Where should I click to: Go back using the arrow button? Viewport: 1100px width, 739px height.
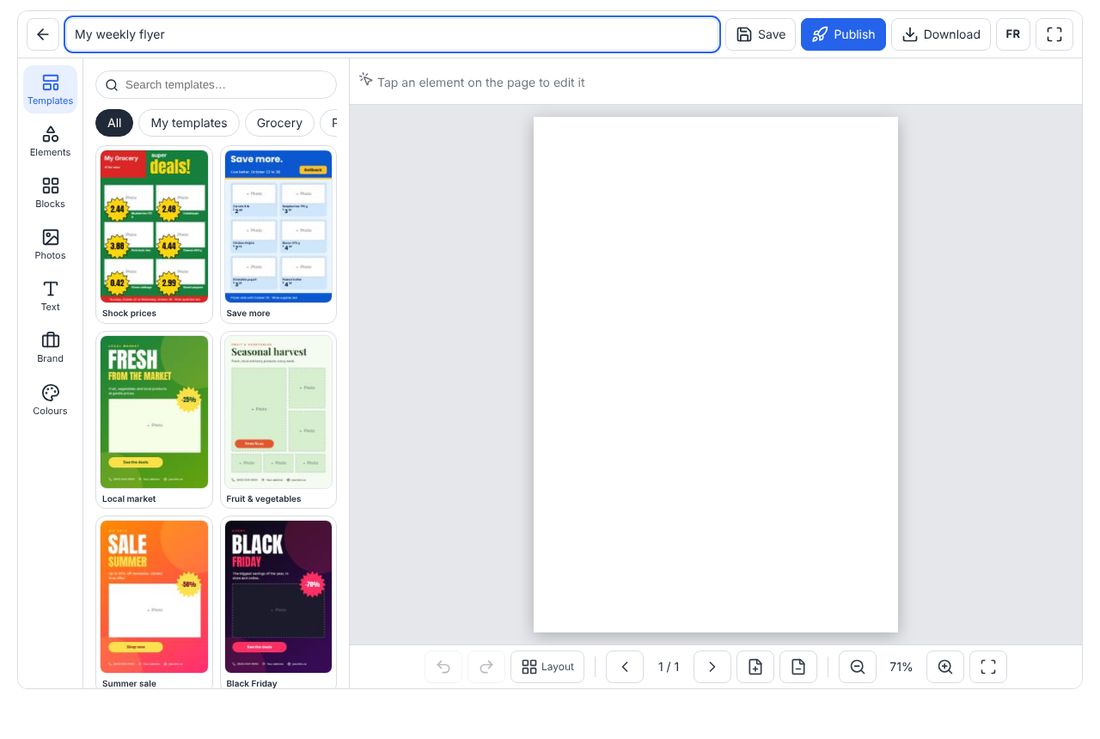[x=43, y=34]
